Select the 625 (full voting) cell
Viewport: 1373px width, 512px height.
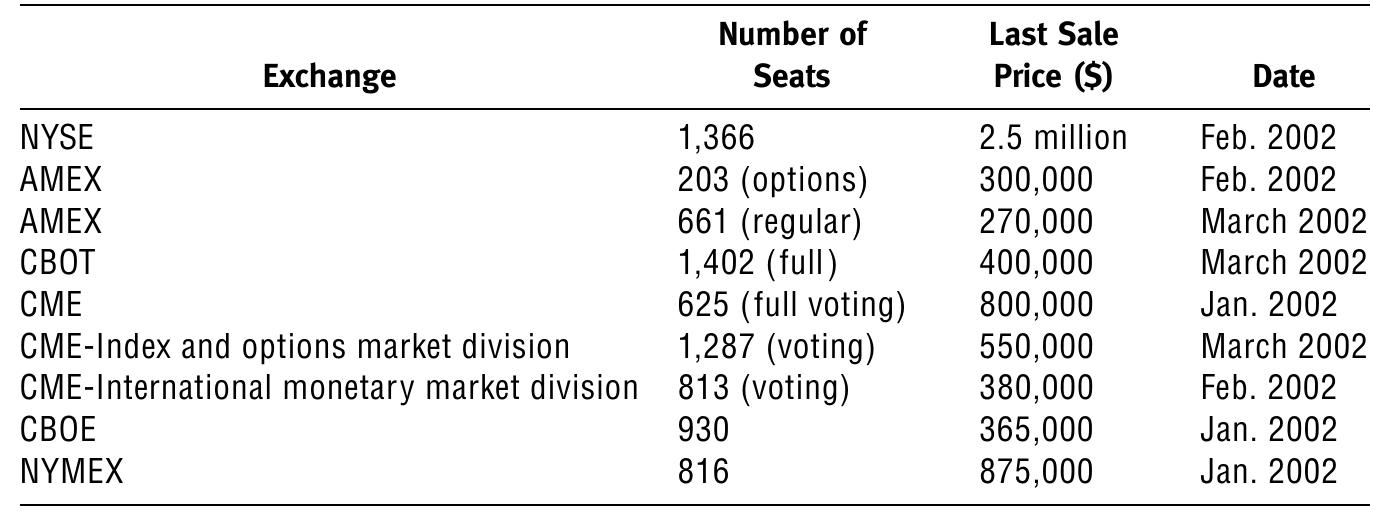pos(791,304)
